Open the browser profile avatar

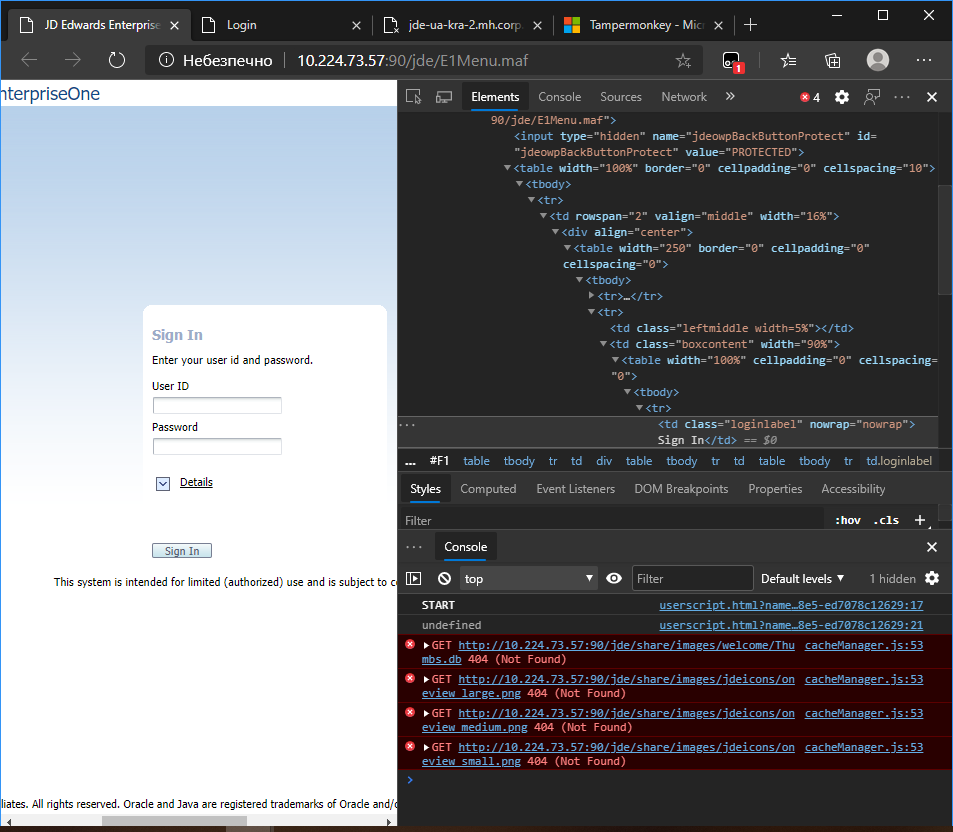[878, 60]
